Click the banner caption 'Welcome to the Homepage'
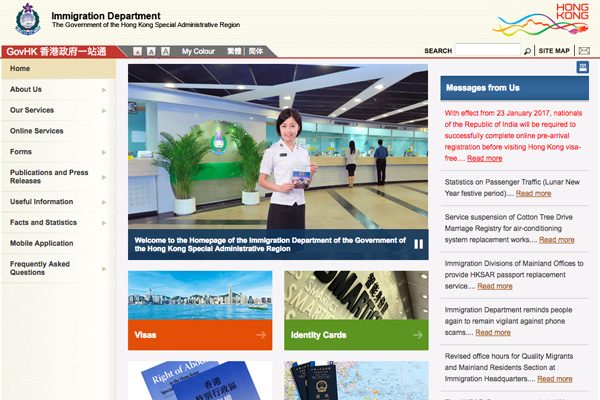 pos(270,245)
